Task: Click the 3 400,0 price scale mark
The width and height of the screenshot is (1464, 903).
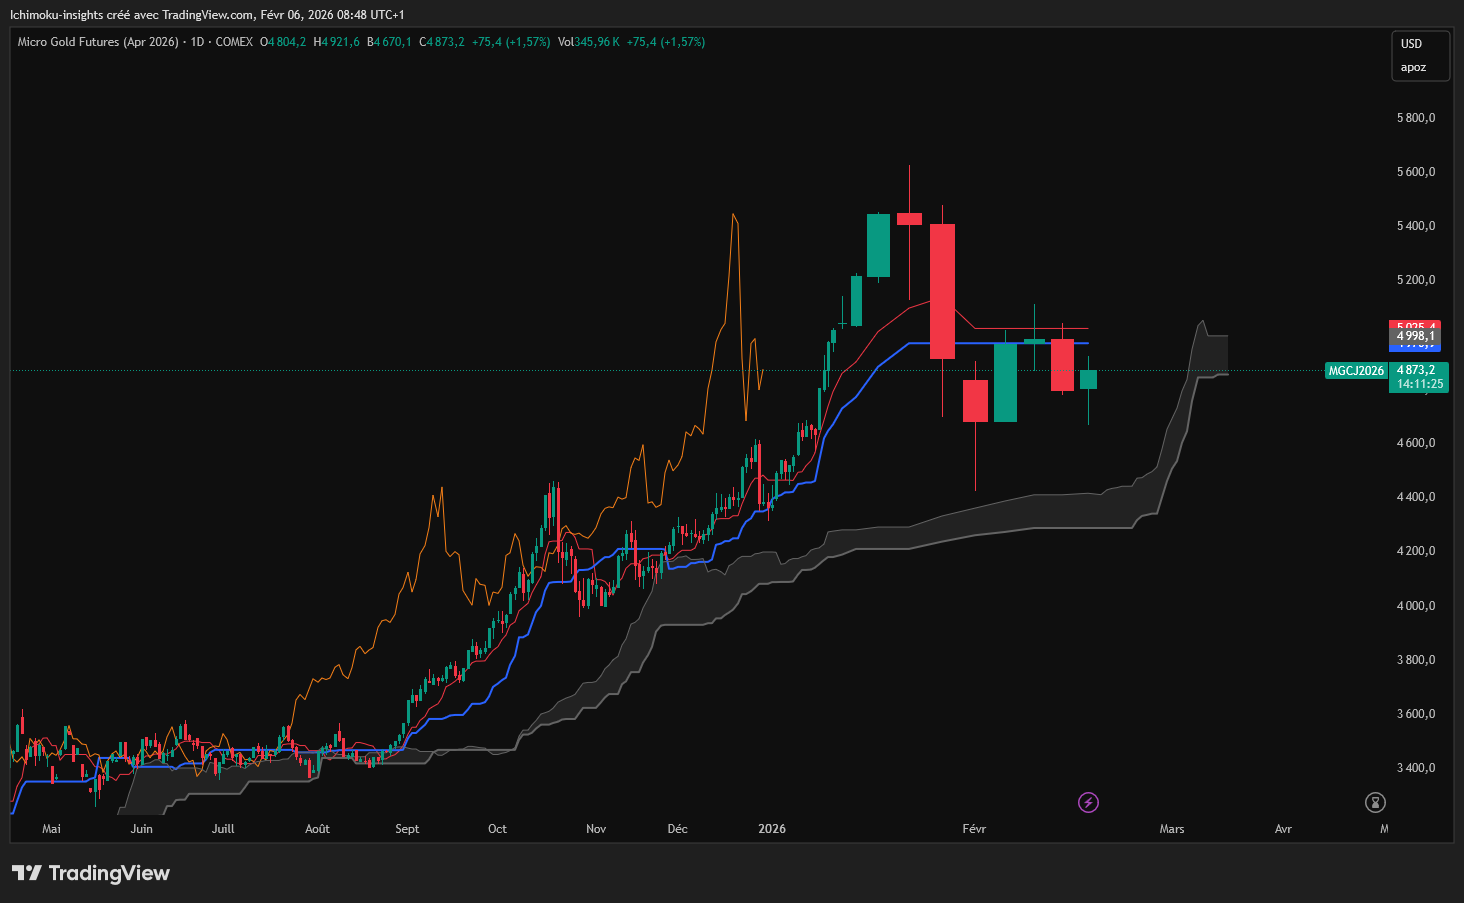Action: click(x=1416, y=768)
